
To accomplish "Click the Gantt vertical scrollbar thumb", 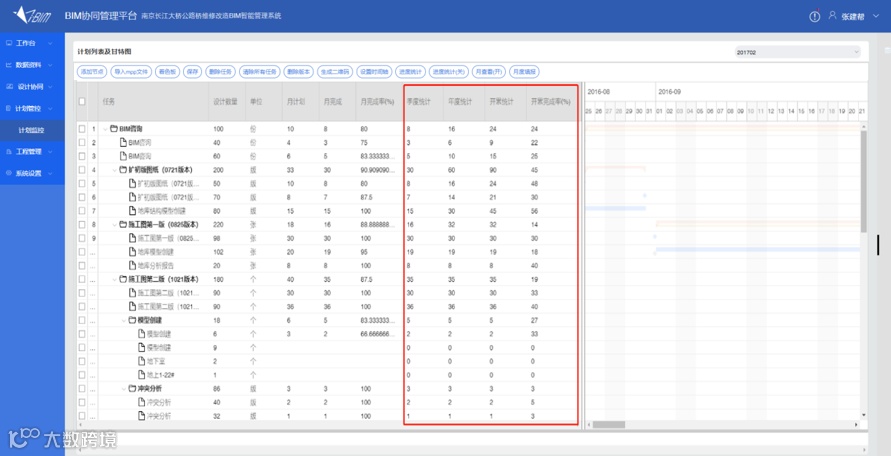I will click(864, 182).
